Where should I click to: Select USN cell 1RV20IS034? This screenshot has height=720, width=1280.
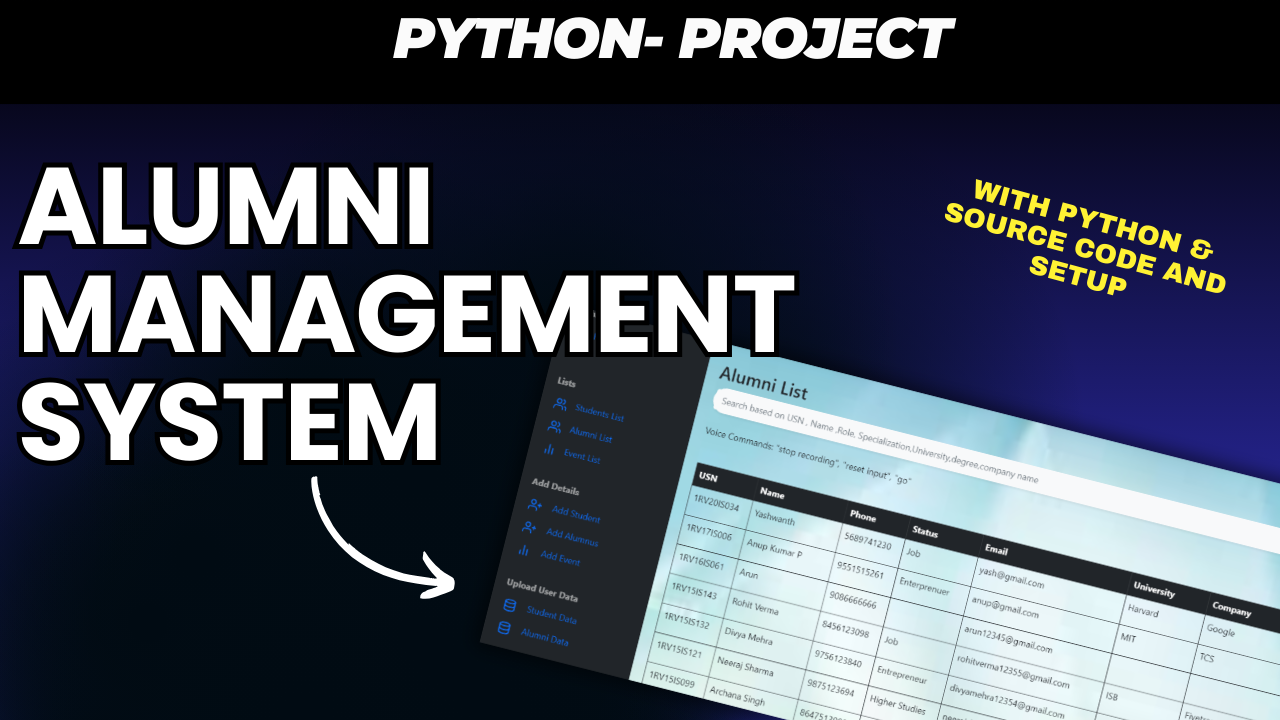716,504
